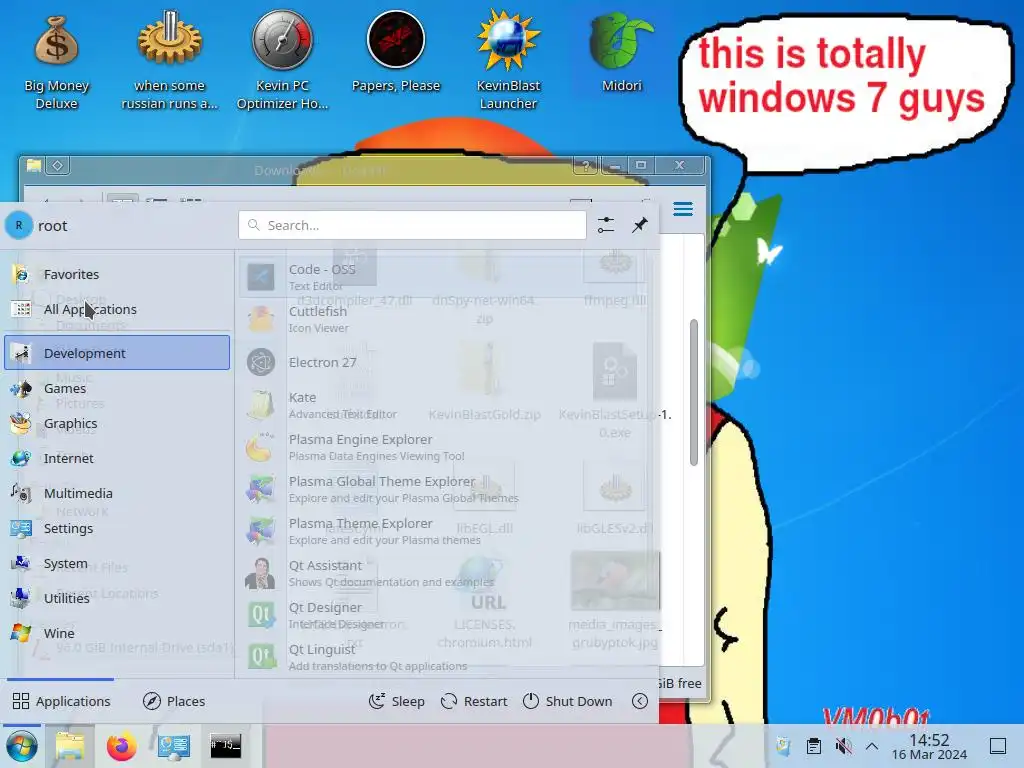Image resolution: width=1024 pixels, height=768 pixels.
Task: Launch Plasma Engine Explorer
Action: coord(444,447)
